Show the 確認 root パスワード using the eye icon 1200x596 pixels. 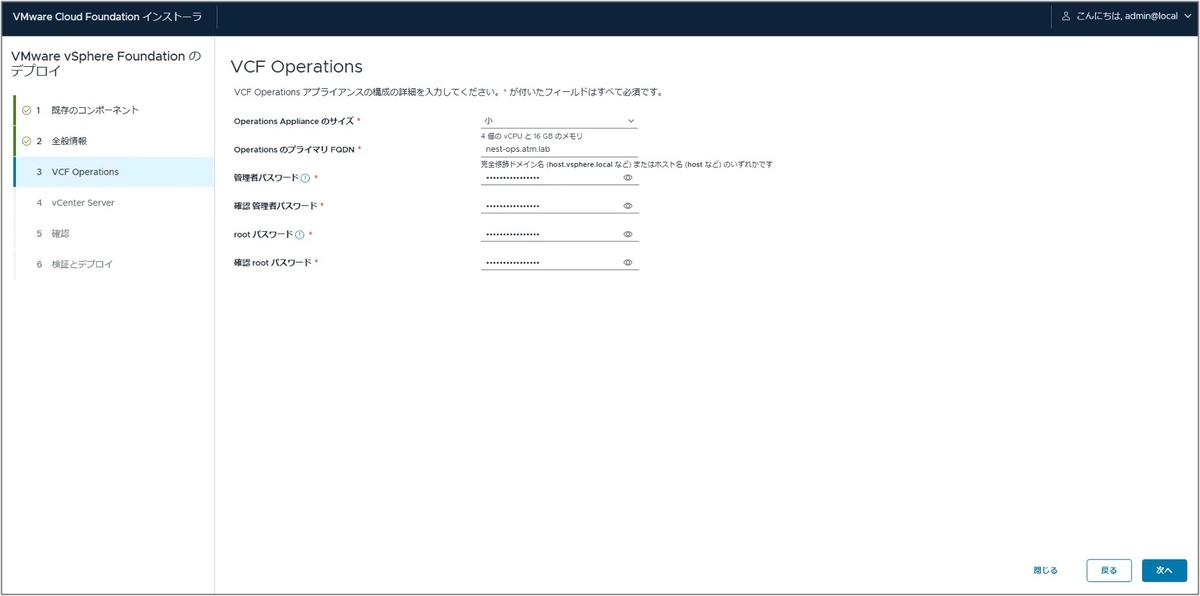[628, 261]
